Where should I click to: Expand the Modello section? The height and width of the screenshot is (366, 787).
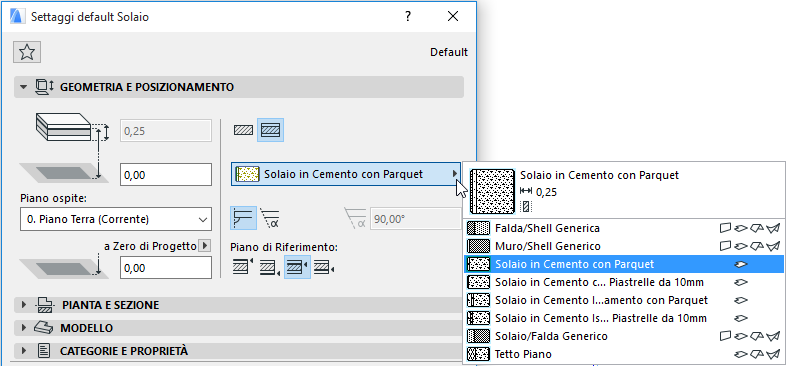(23, 328)
